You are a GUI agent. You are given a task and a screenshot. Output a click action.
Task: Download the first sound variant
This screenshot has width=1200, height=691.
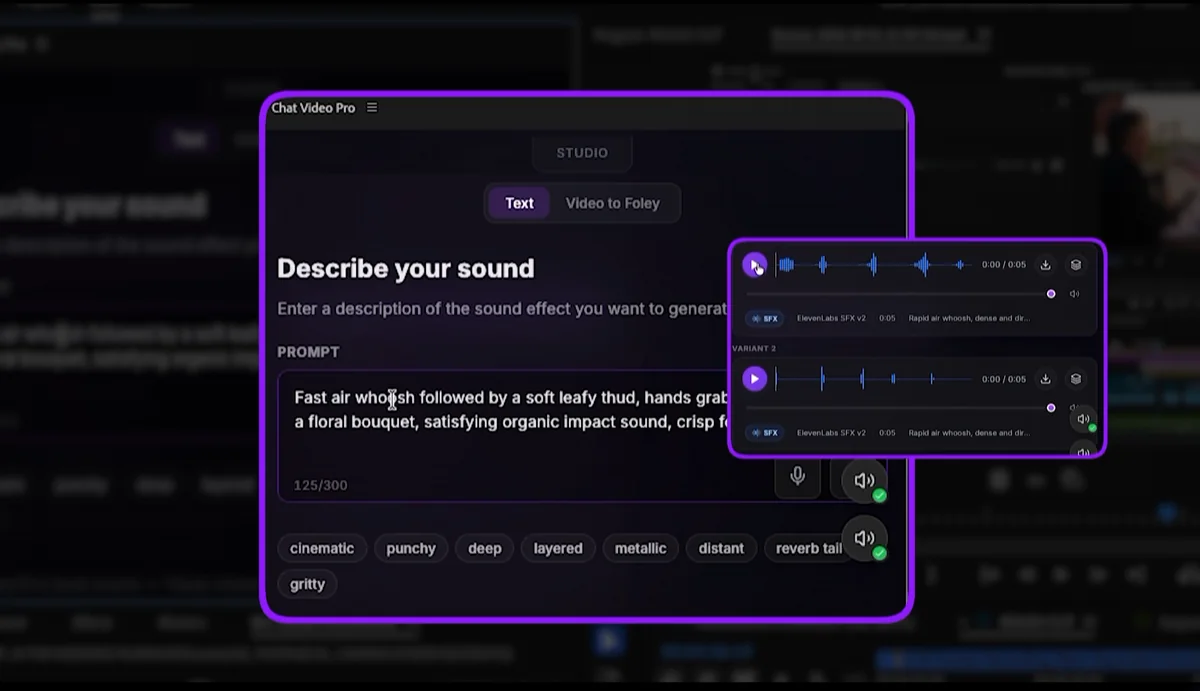[x=1045, y=265]
